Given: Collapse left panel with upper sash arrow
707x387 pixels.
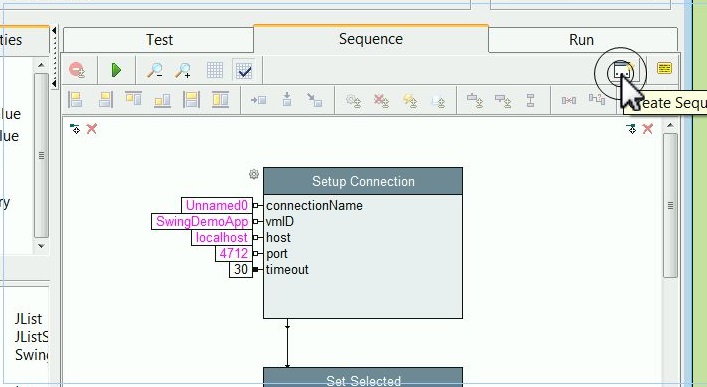Looking at the screenshot, I should click(55, 31).
